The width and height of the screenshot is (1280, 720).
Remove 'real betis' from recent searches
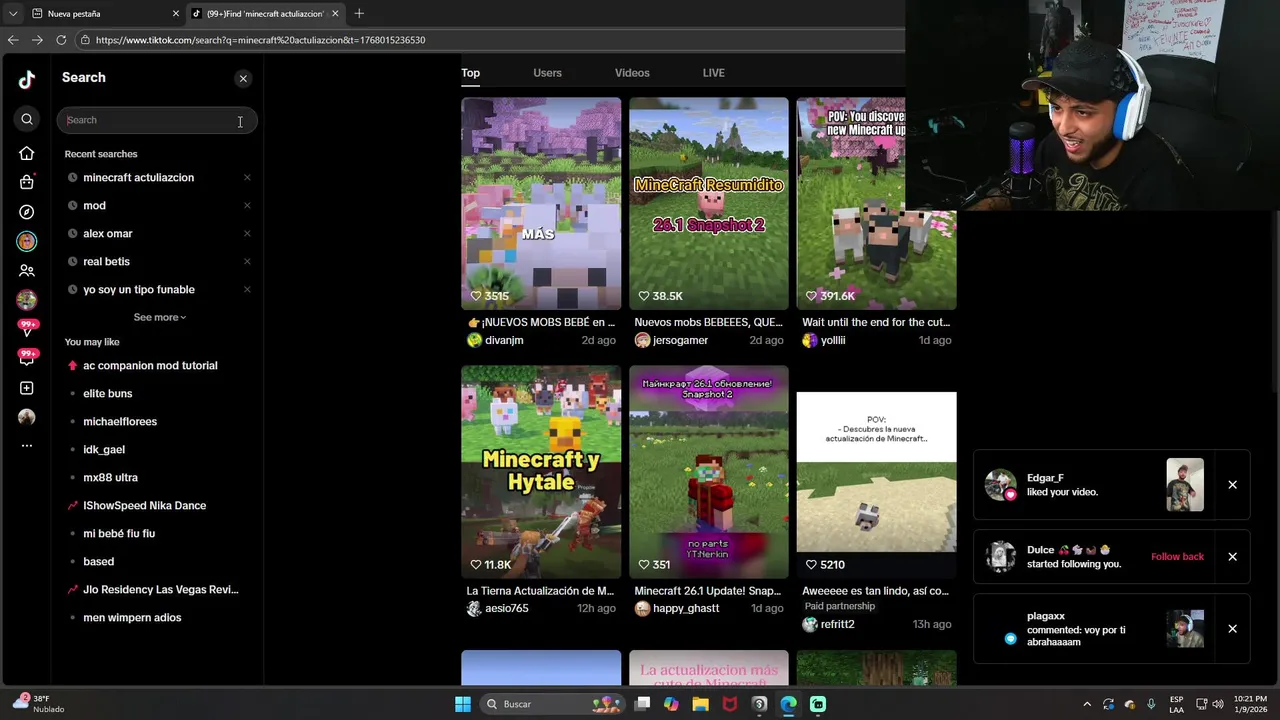247,262
